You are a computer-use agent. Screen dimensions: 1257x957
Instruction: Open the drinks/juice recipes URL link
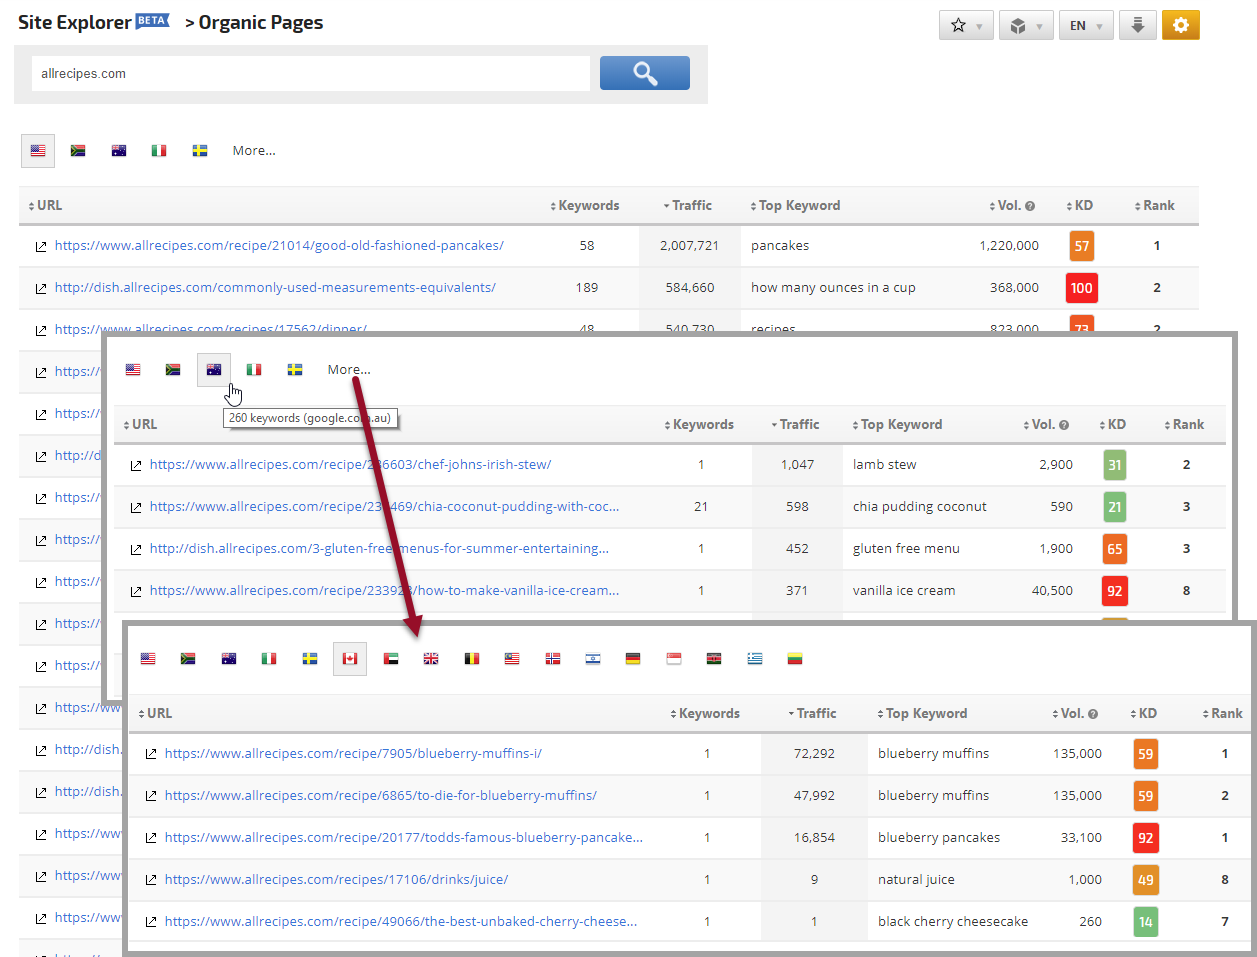click(x=336, y=880)
